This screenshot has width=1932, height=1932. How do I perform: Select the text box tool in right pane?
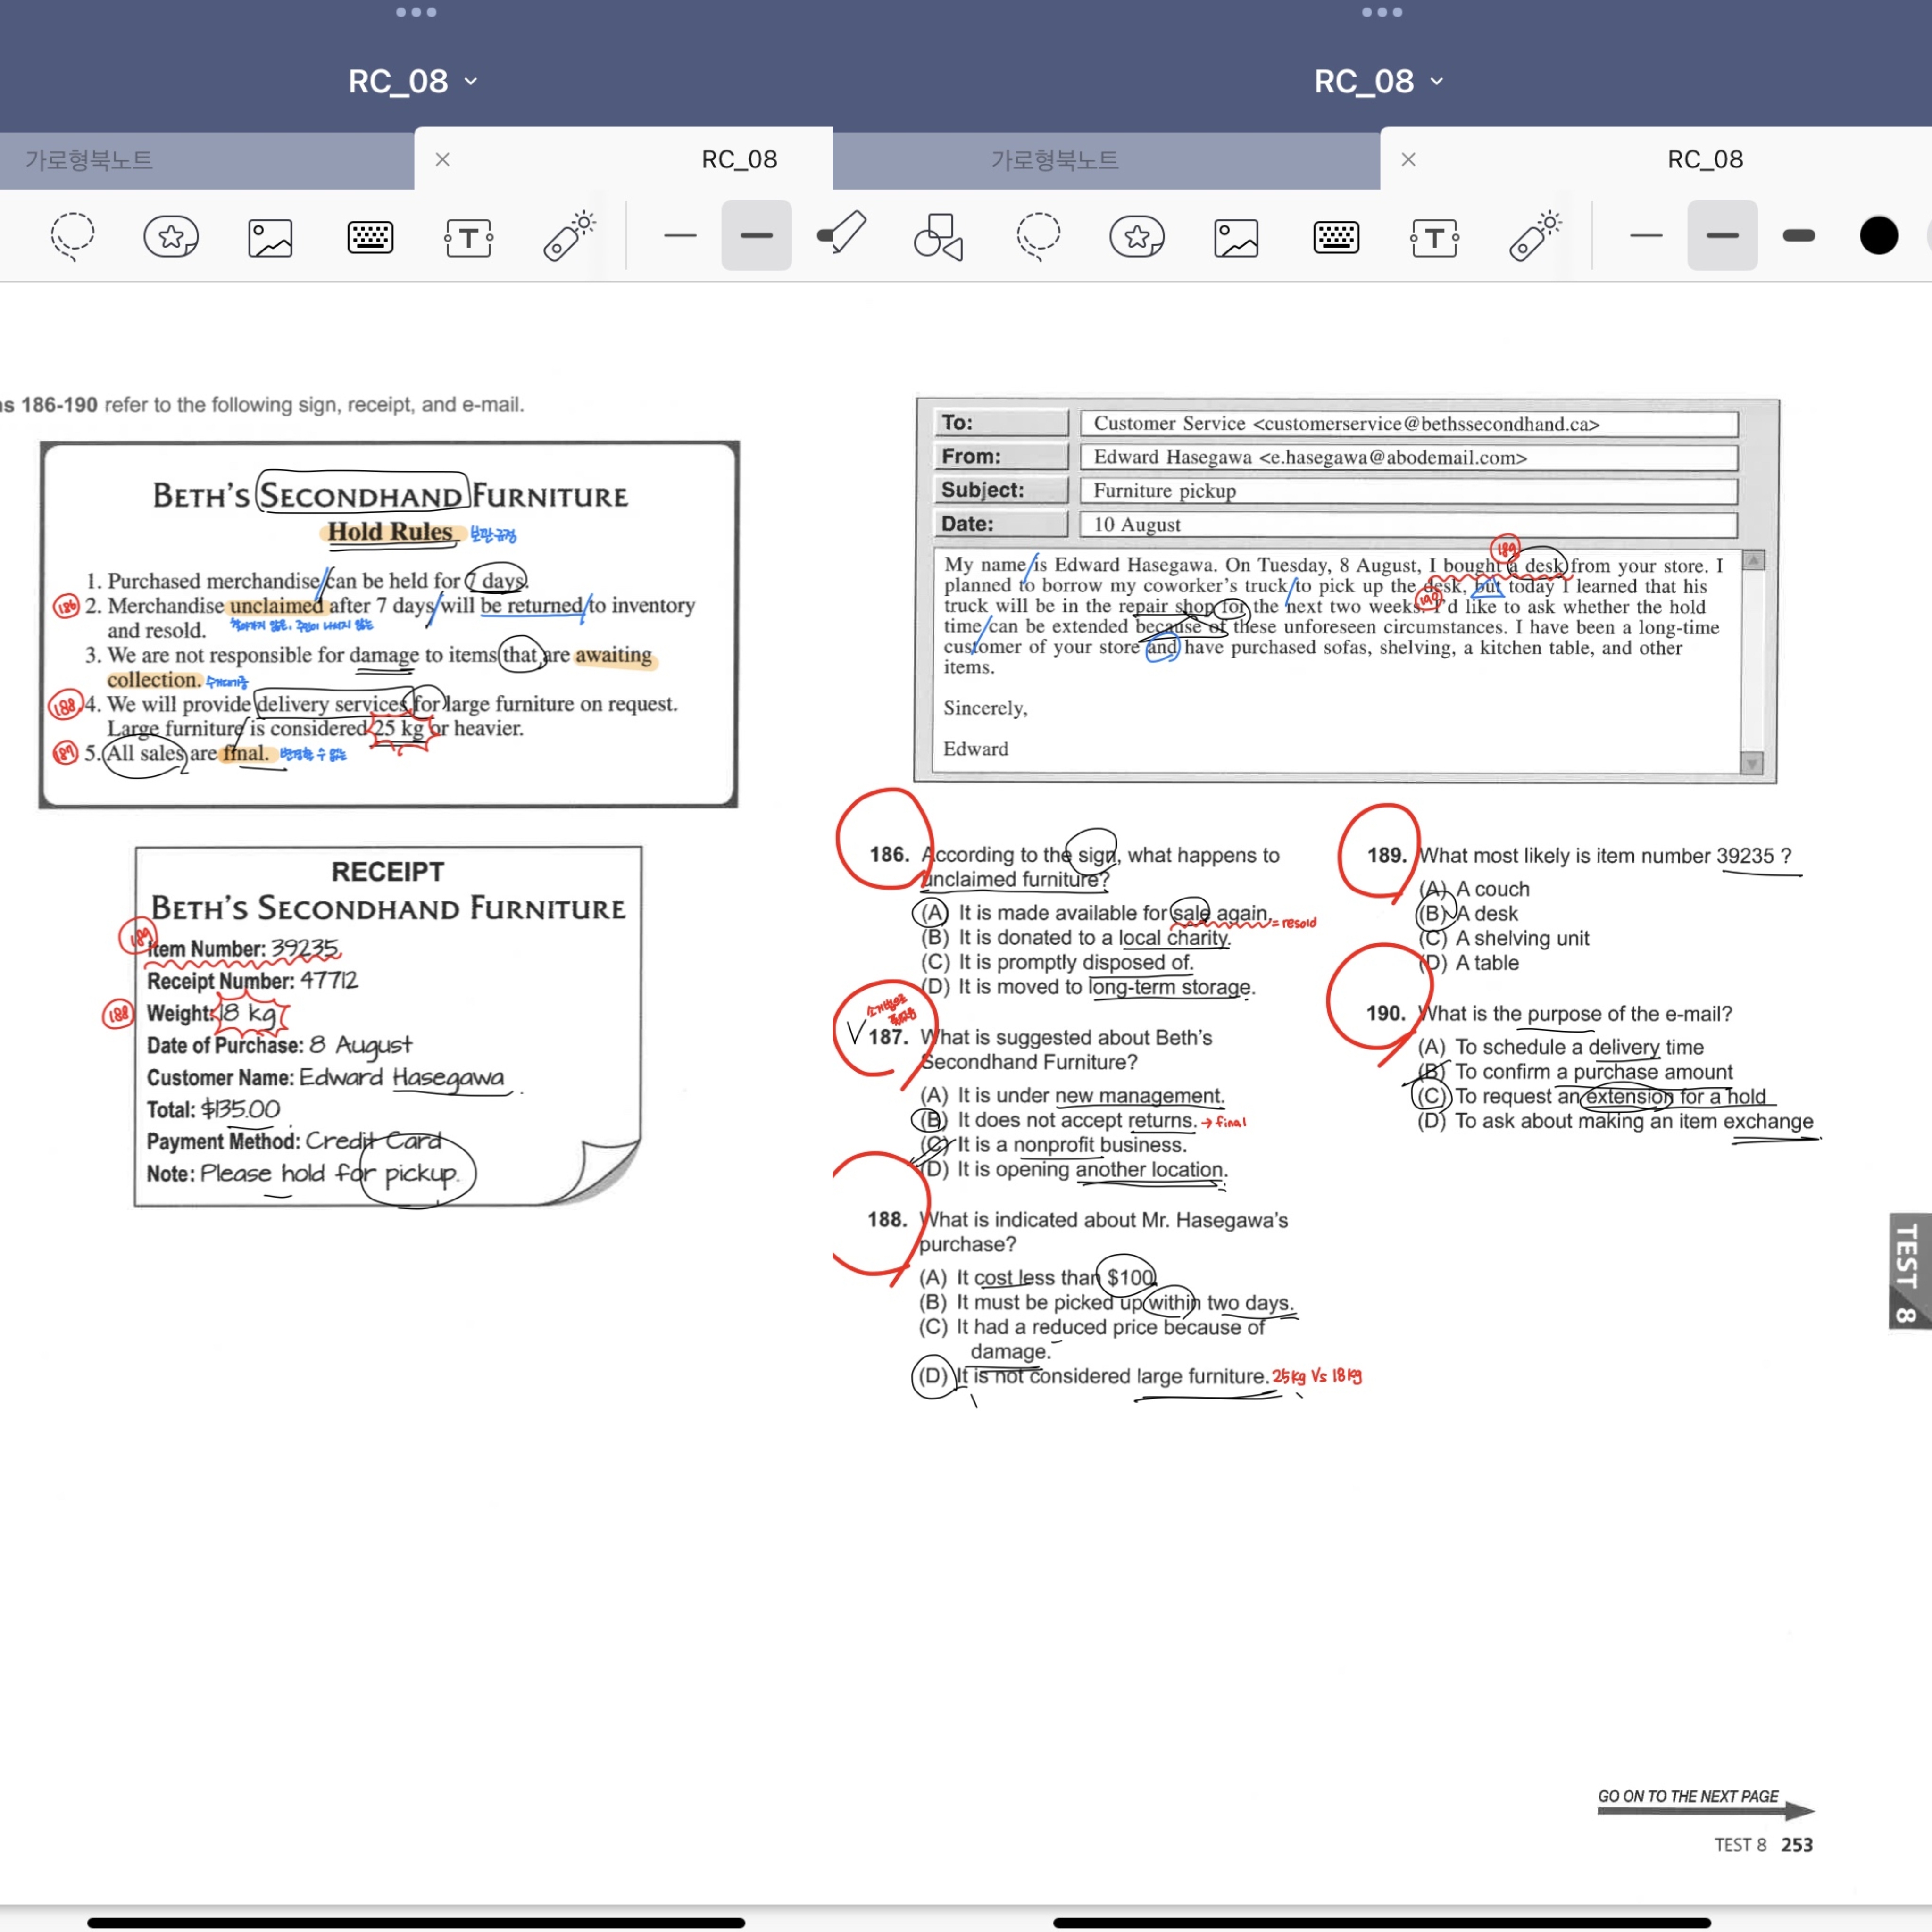tap(1434, 238)
